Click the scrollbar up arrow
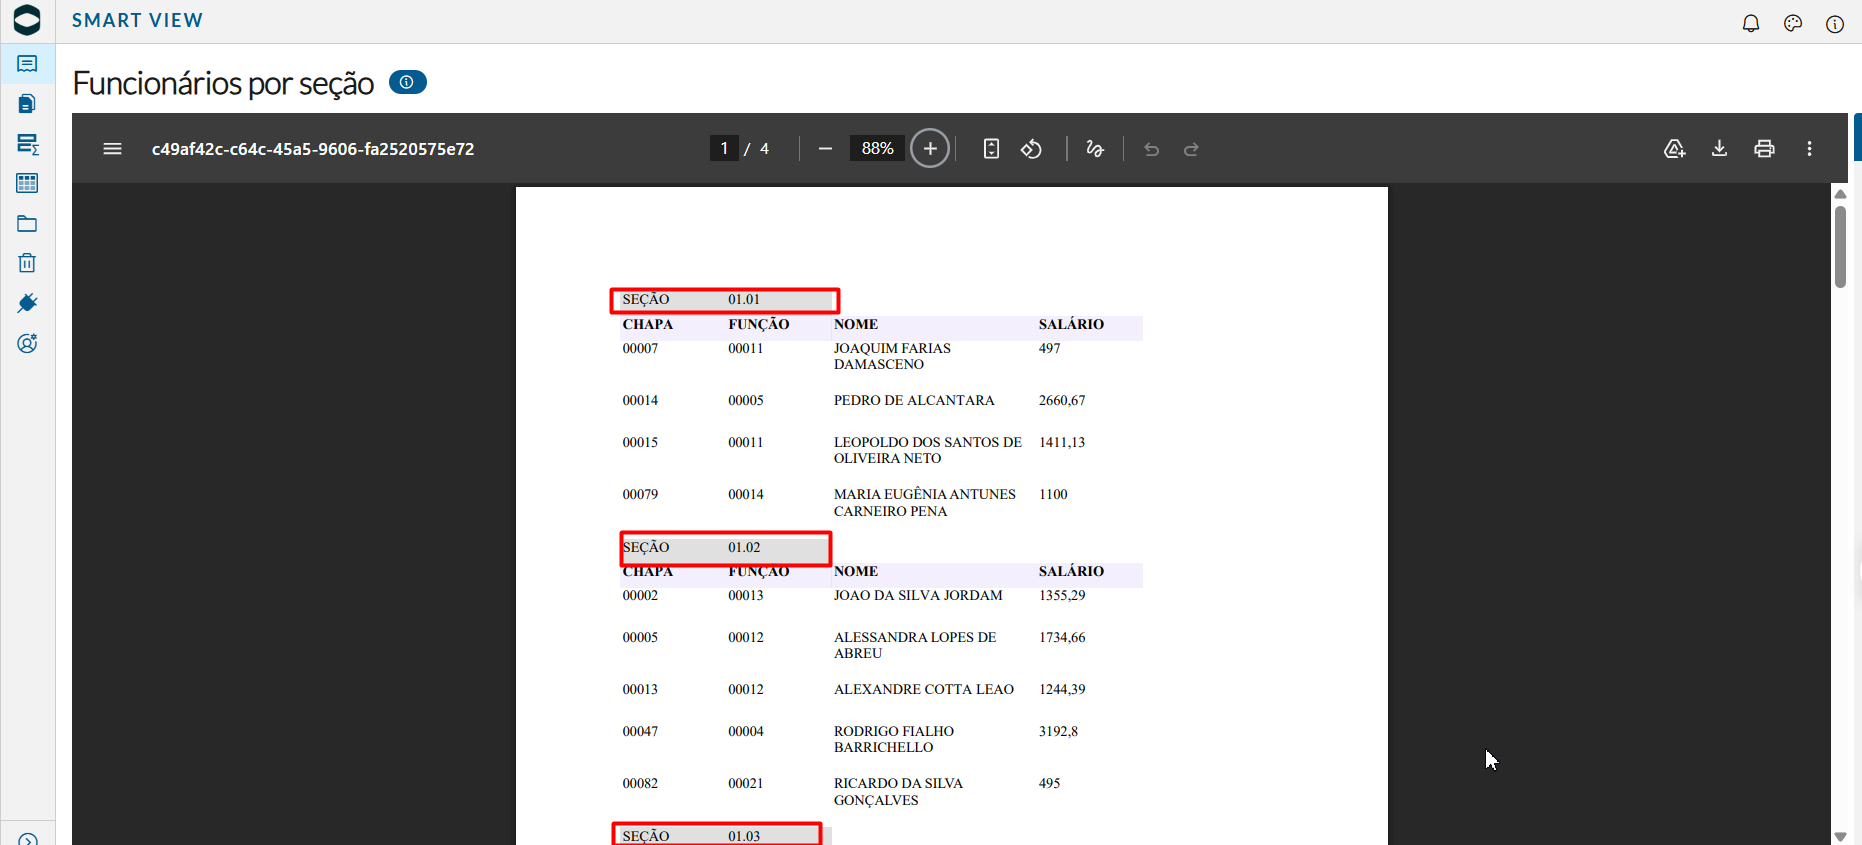Image resolution: width=1862 pixels, height=845 pixels. coord(1840,194)
